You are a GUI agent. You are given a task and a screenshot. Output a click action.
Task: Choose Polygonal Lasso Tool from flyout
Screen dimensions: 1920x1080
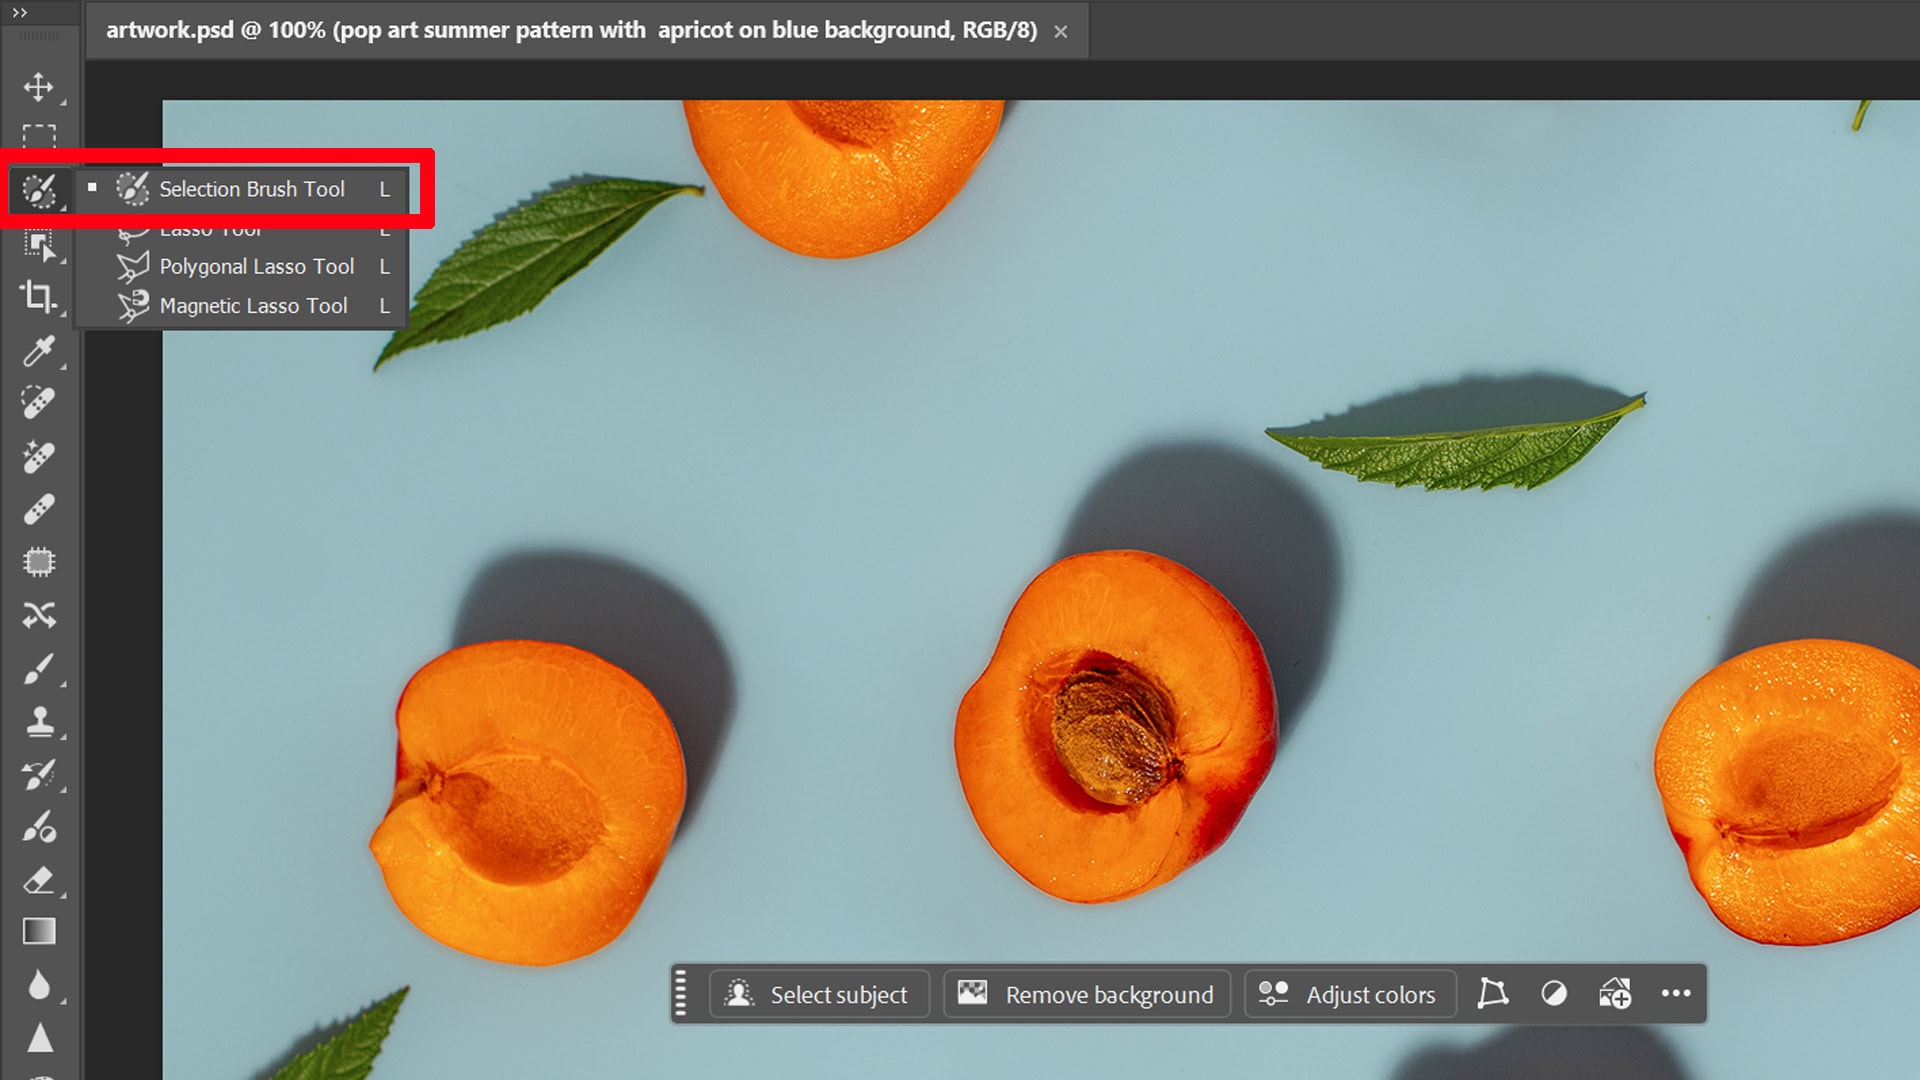pyautogui.click(x=256, y=267)
